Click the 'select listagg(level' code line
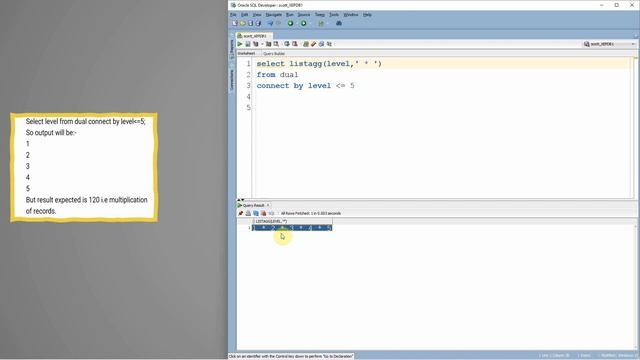 pyautogui.click(x=319, y=64)
